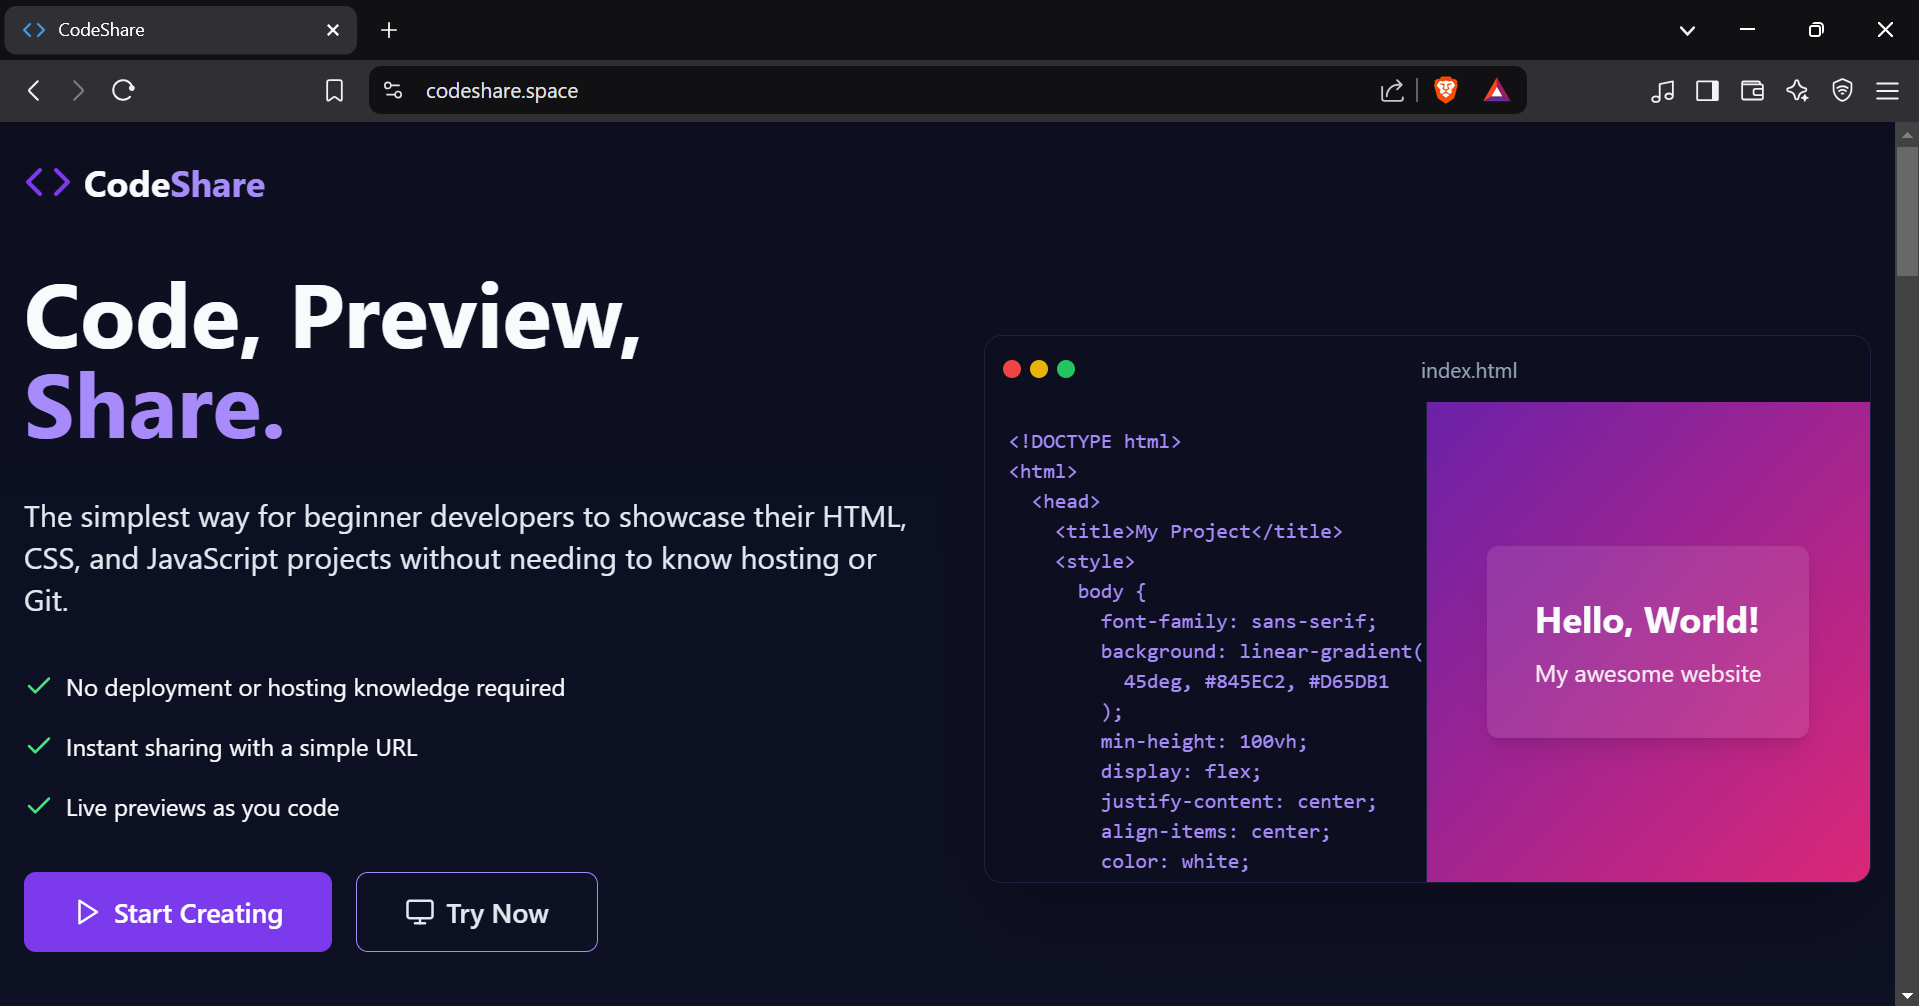1919x1006 pixels.
Task: Expand the tab search dropdown arrow
Action: coord(1687,30)
